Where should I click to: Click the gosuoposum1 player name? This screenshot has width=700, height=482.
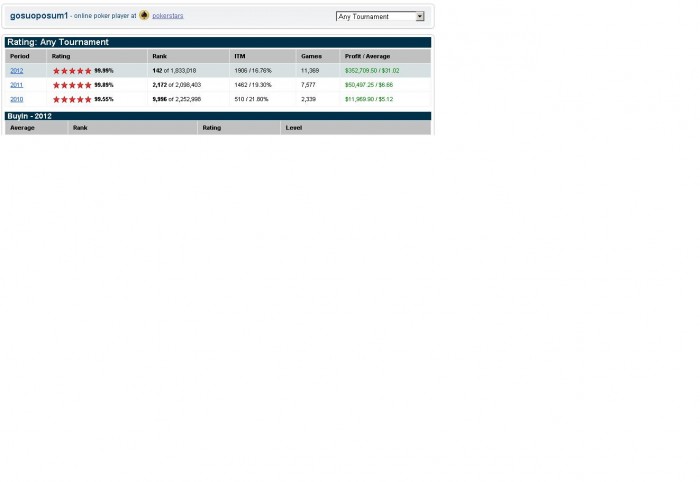(39, 16)
